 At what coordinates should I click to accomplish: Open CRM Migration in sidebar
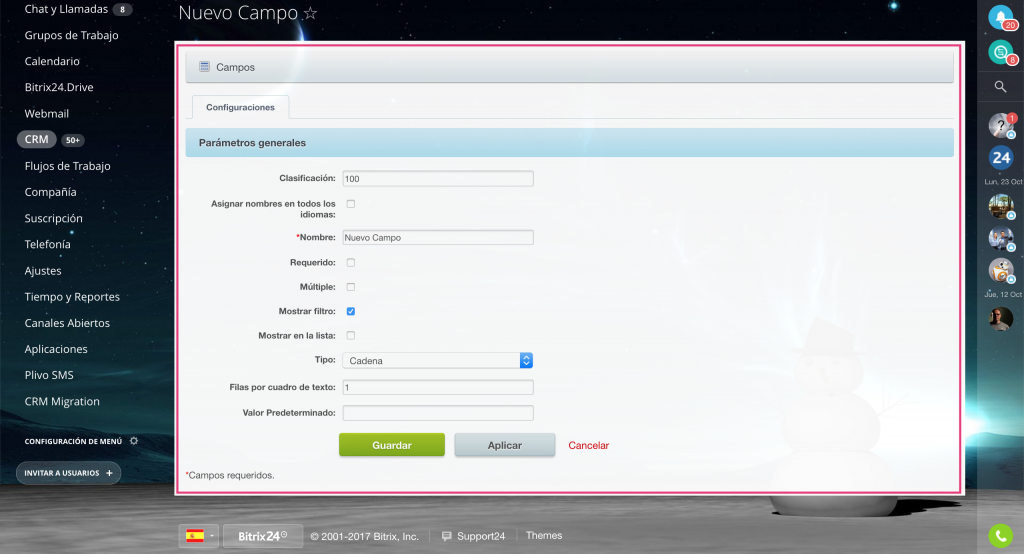click(x=62, y=401)
